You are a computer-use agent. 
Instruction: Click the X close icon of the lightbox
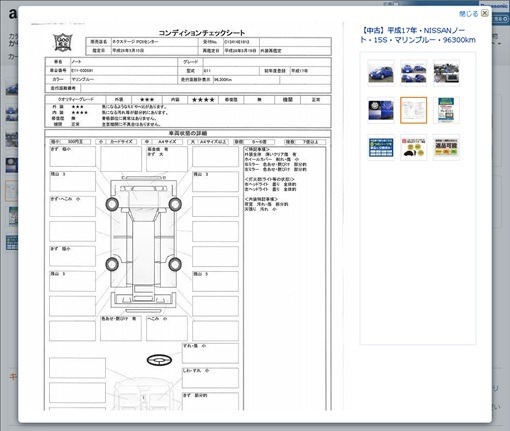tap(485, 13)
